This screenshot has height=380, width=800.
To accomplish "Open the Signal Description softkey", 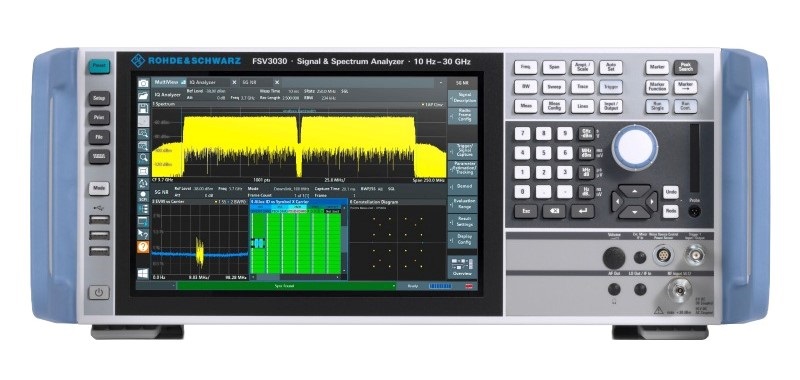I will point(462,98).
